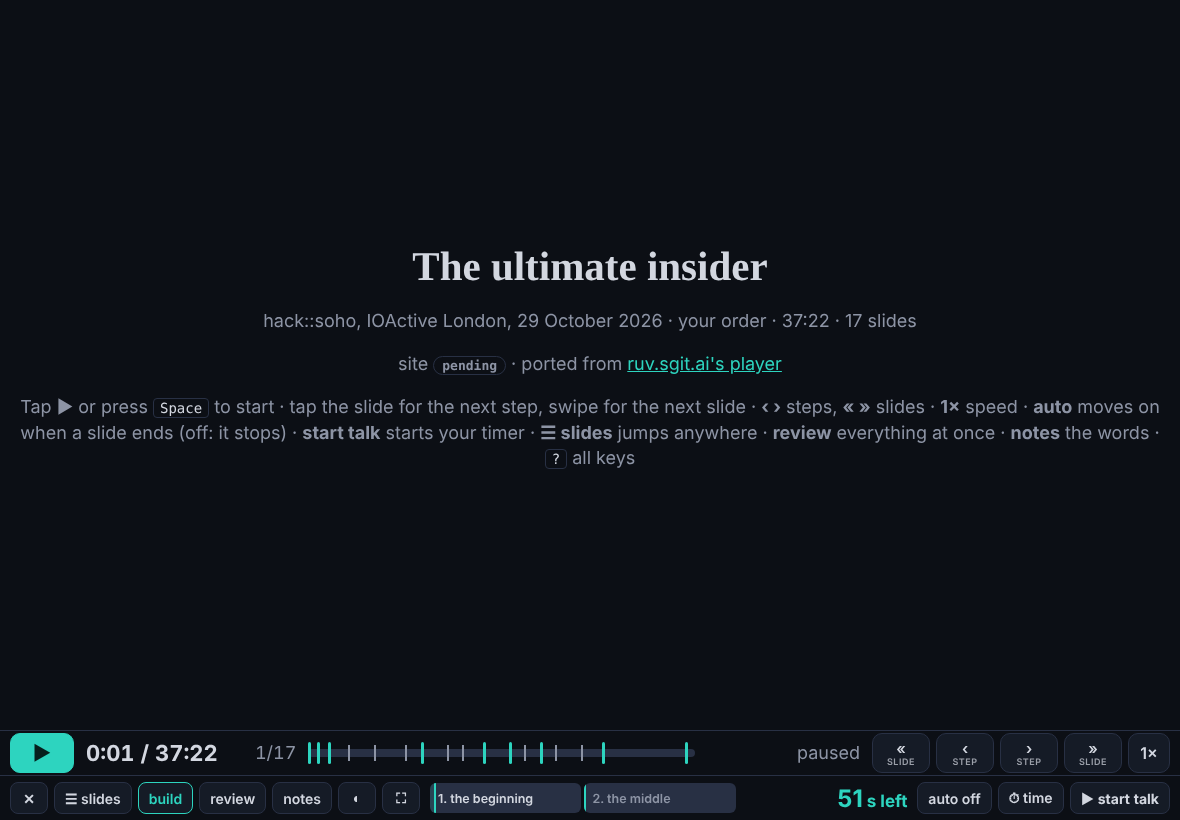The height and width of the screenshot is (820, 1180).
Task: Click the 'Space' key hint
Action: point(181,408)
